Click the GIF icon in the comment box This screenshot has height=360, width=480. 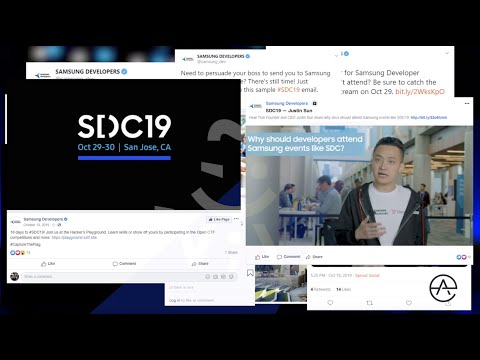[x=223, y=277]
